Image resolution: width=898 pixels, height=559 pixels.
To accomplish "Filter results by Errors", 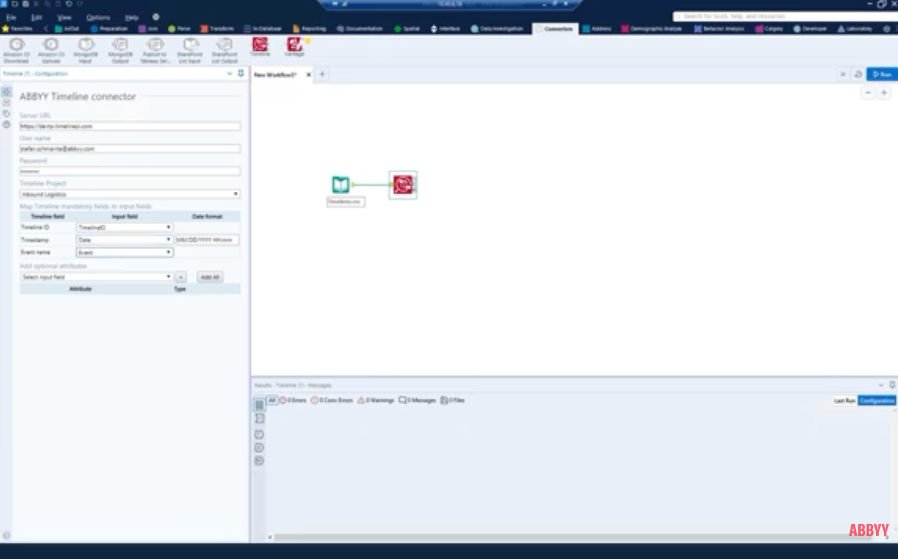I will click(293, 400).
